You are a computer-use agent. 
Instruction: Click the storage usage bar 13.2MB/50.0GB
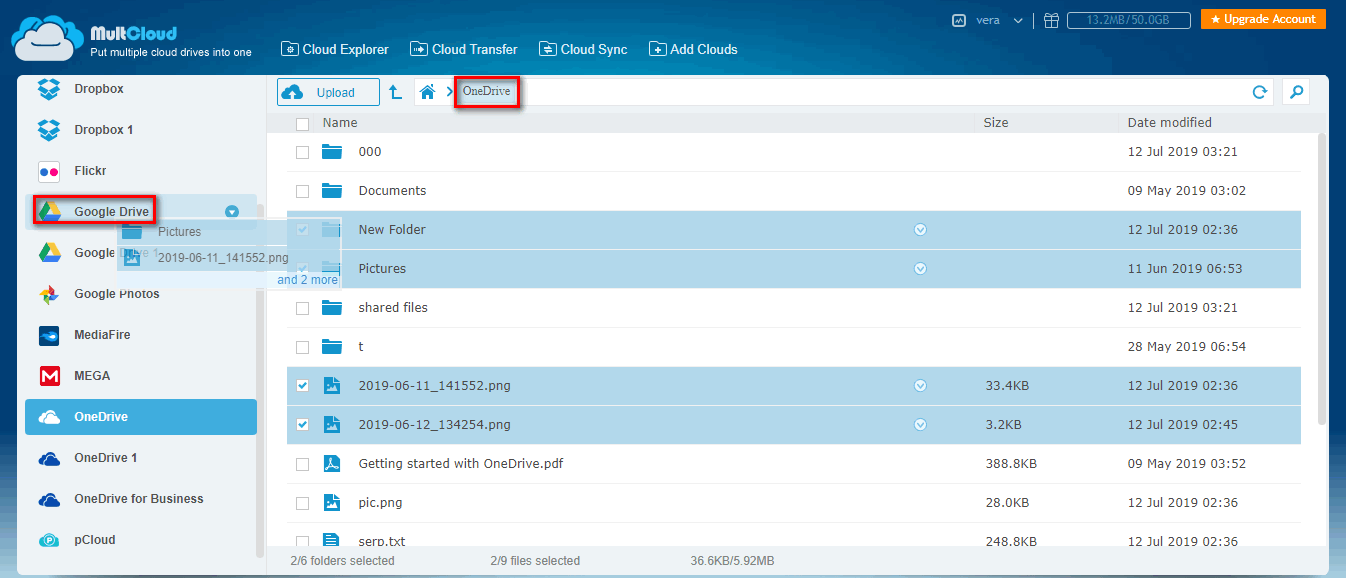click(1128, 20)
